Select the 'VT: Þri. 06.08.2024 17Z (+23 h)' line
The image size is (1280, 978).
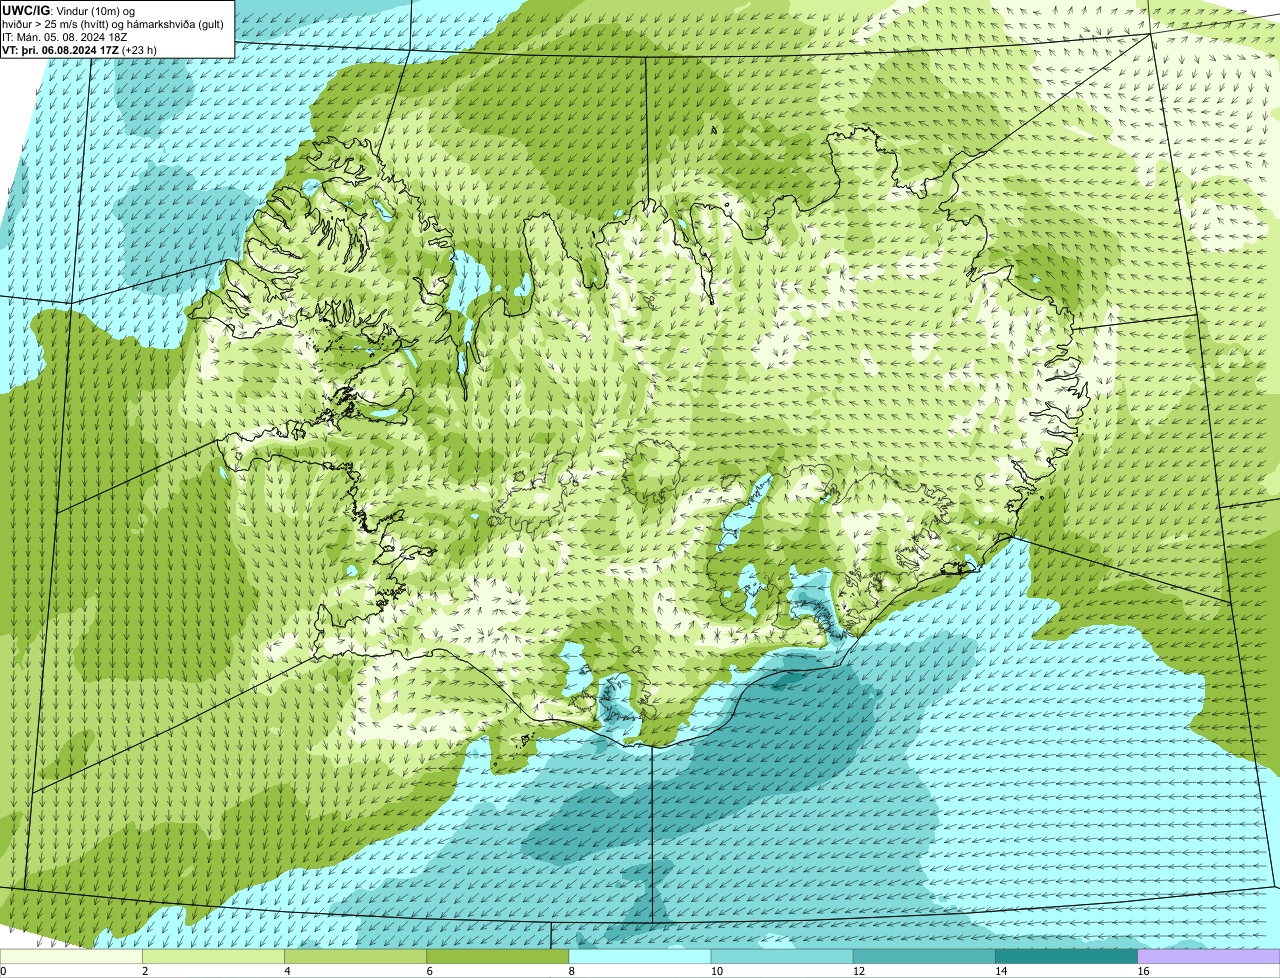point(80,50)
